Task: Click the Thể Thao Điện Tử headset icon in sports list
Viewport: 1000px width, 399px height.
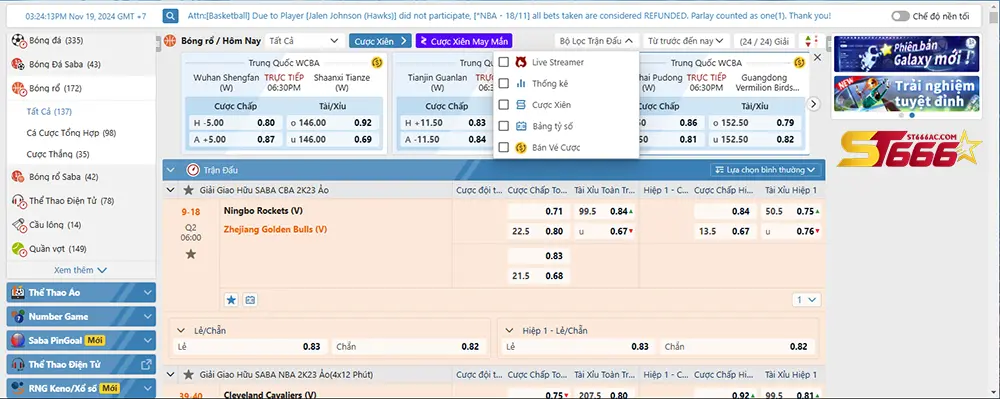Action: coord(18,201)
